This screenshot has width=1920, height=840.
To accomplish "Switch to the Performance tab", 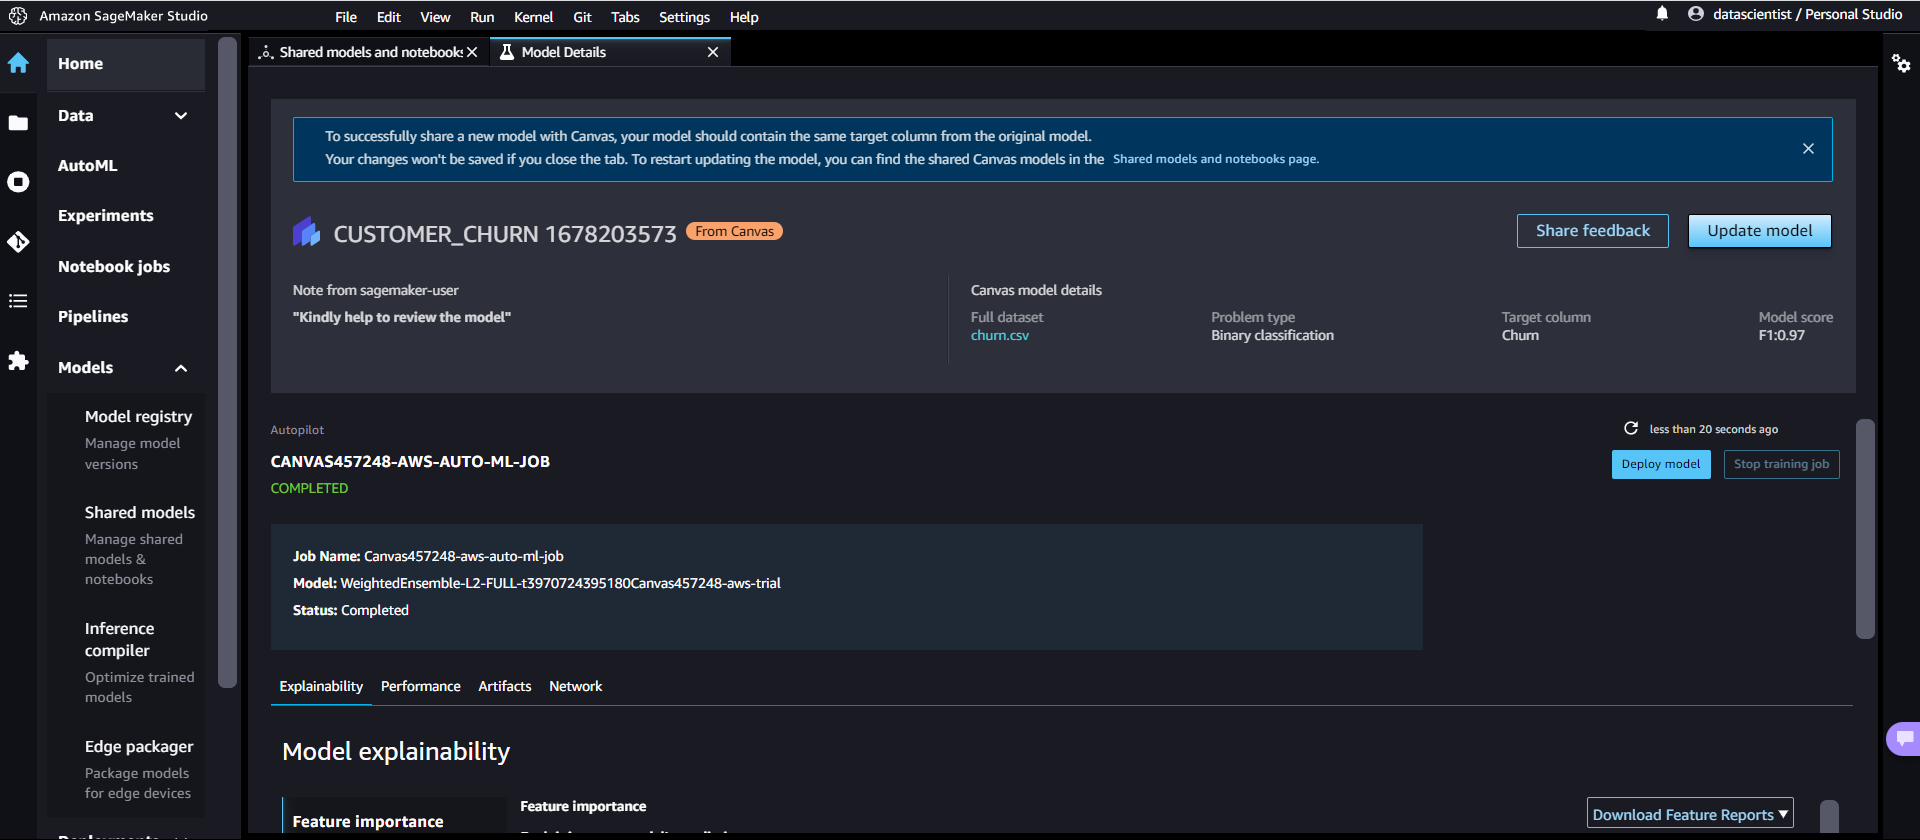I will [421, 686].
